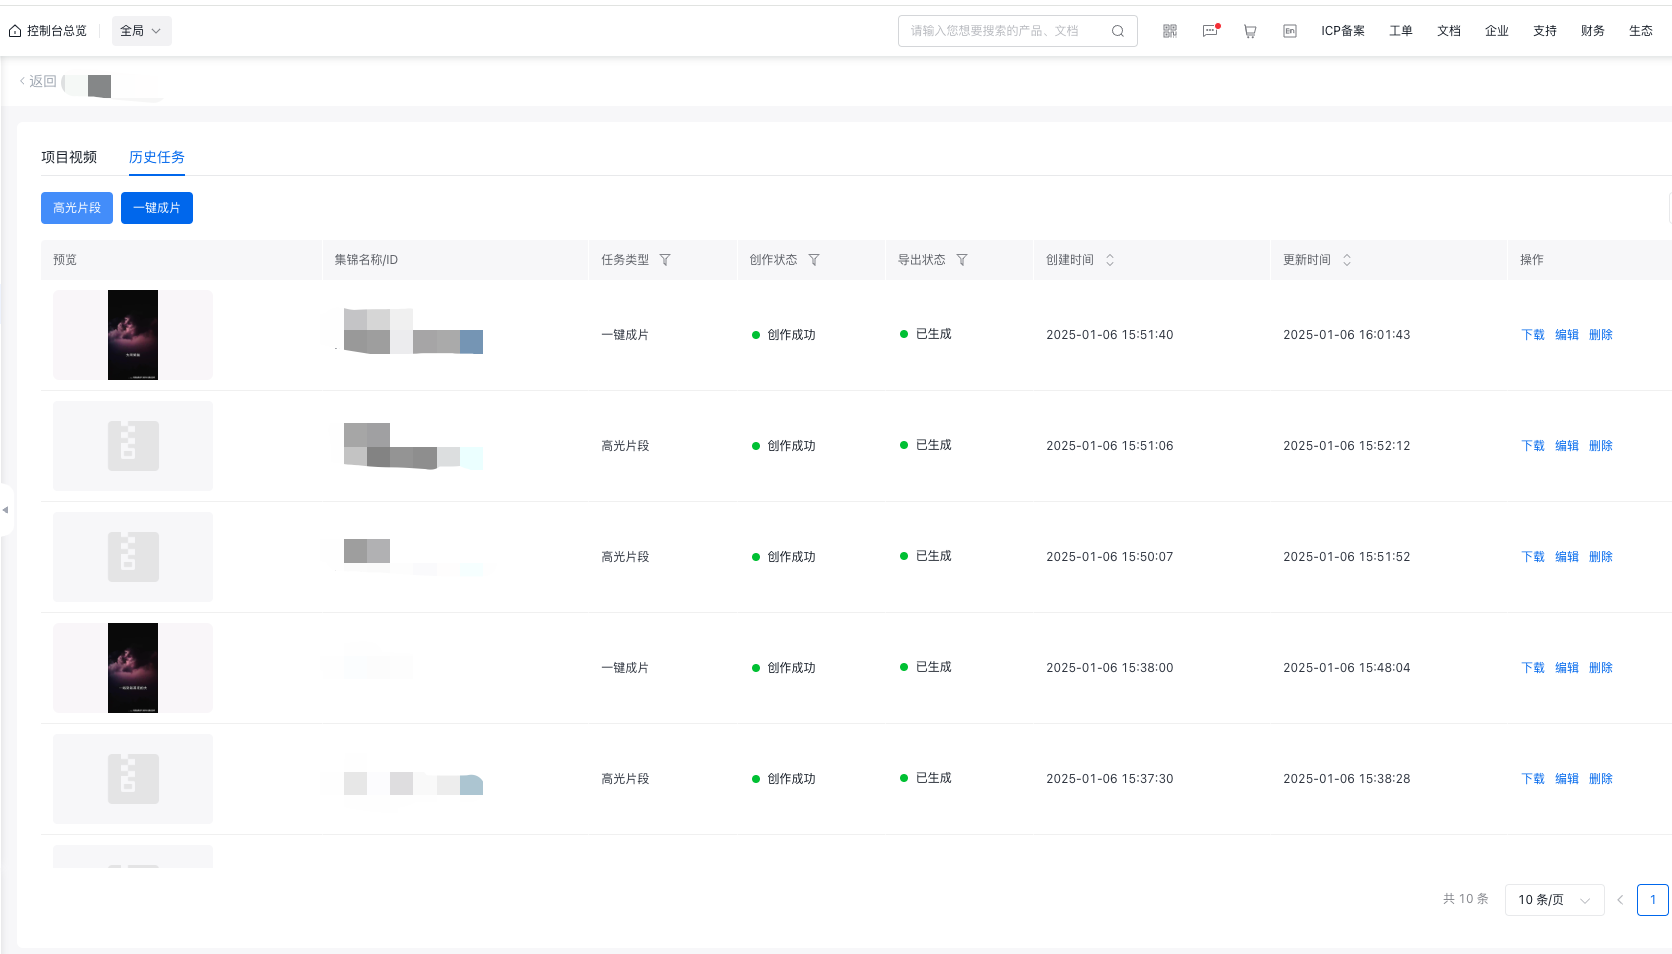Open 生态 menu item

(x=1641, y=31)
